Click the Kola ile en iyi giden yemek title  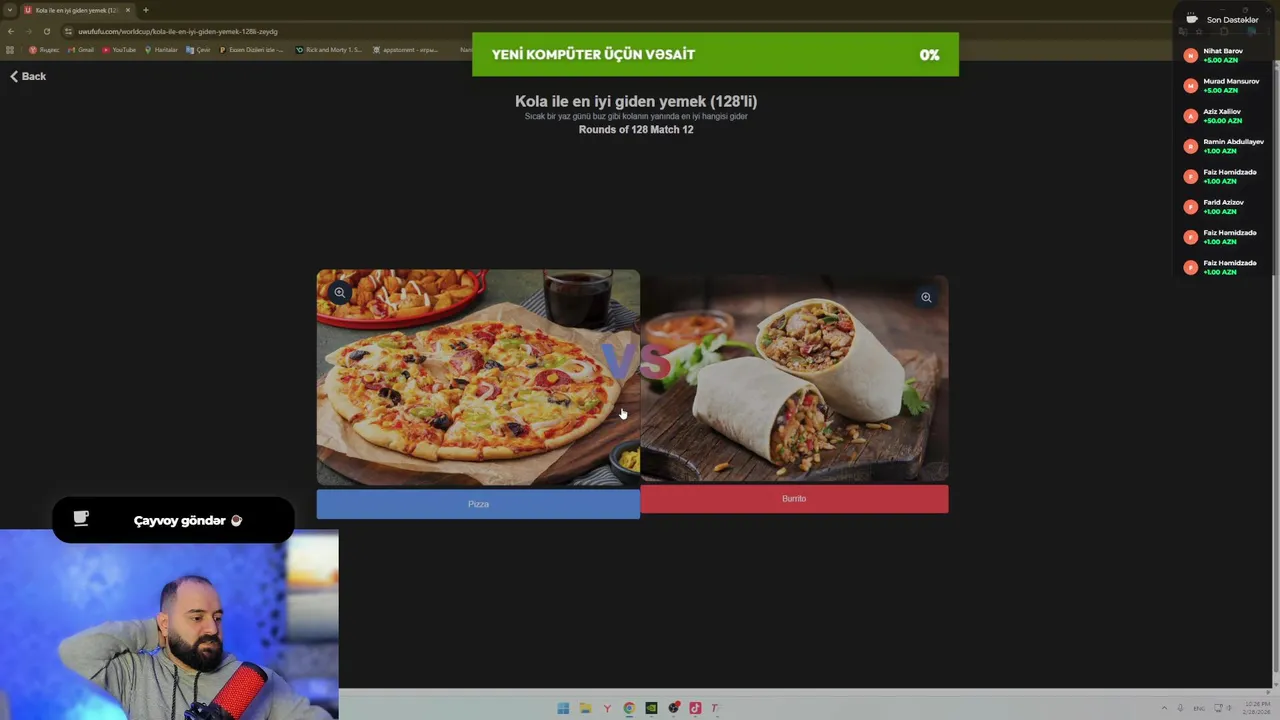pyautogui.click(x=636, y=101)
